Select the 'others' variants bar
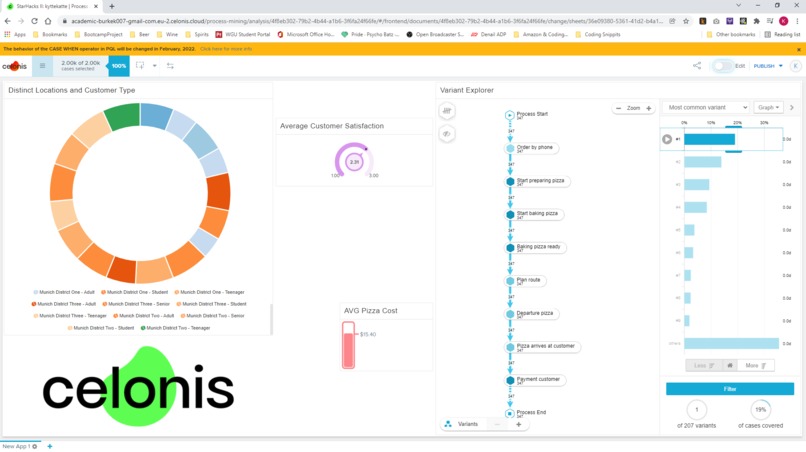This screenshot has width=806, height=452. 731,343
